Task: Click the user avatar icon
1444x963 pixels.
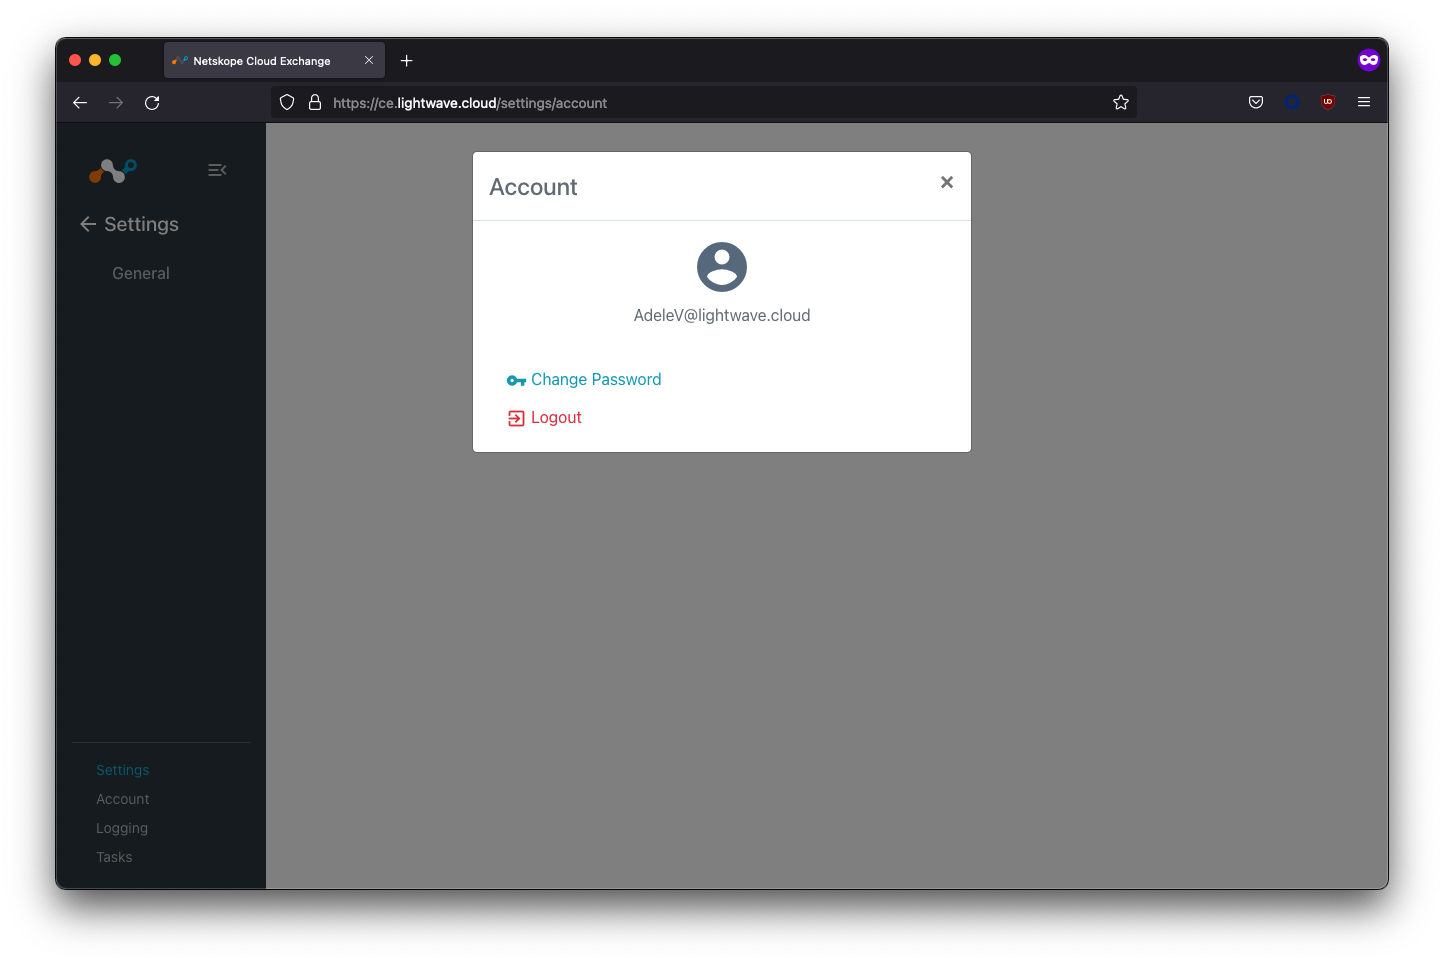Action: pyautogui.click(x=722, y=267)
